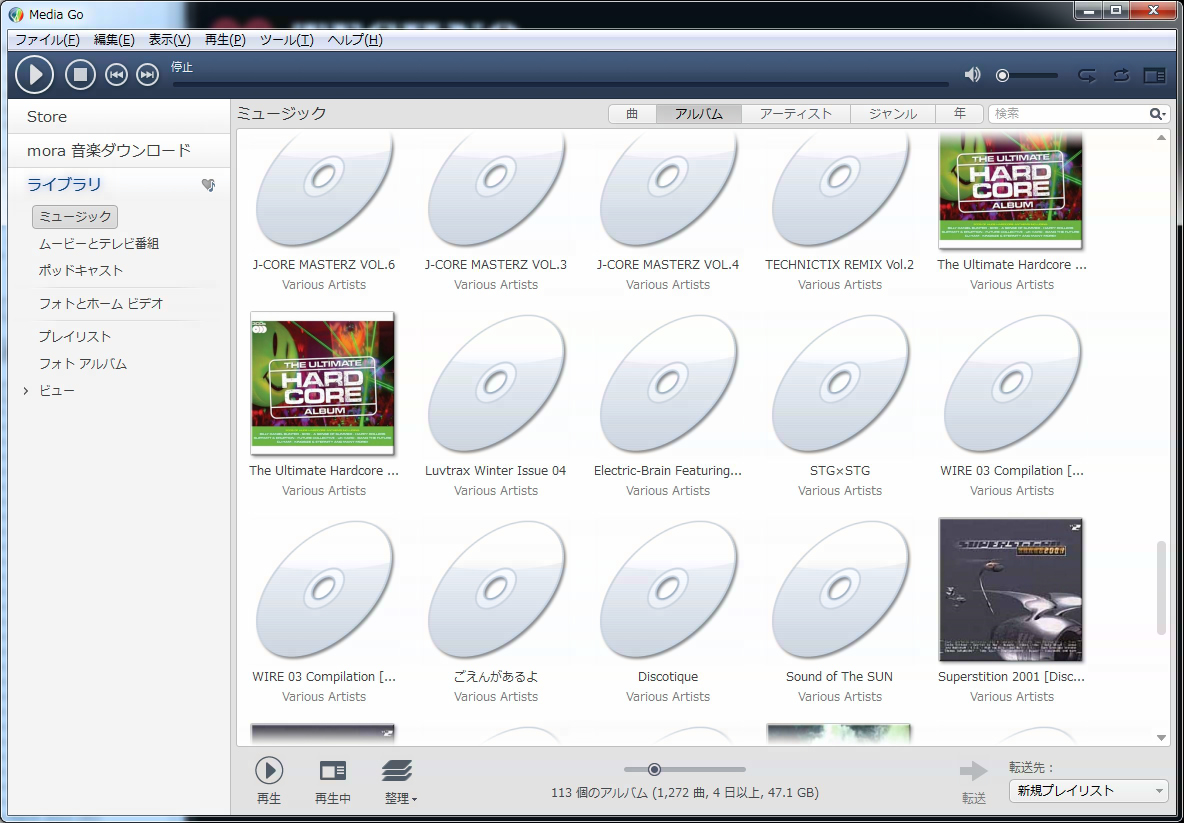Image resolution: width=1184 pixels, height=823 pixels.
Task: Select フォトとホーム ビデオ in the sidebar
Action: pyautogui.click(x=101, y=304)
